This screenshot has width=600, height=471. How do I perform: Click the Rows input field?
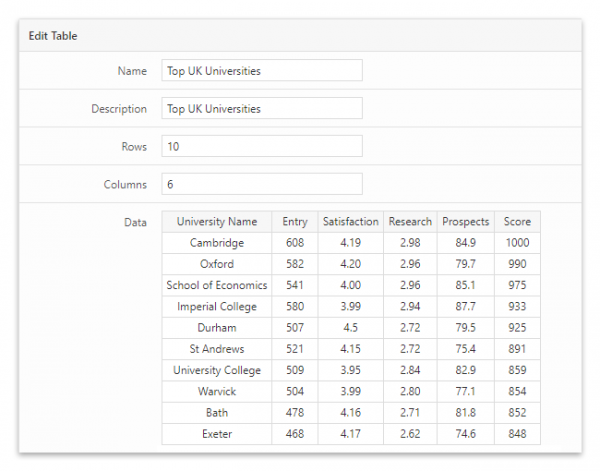[x=261, y=146]
